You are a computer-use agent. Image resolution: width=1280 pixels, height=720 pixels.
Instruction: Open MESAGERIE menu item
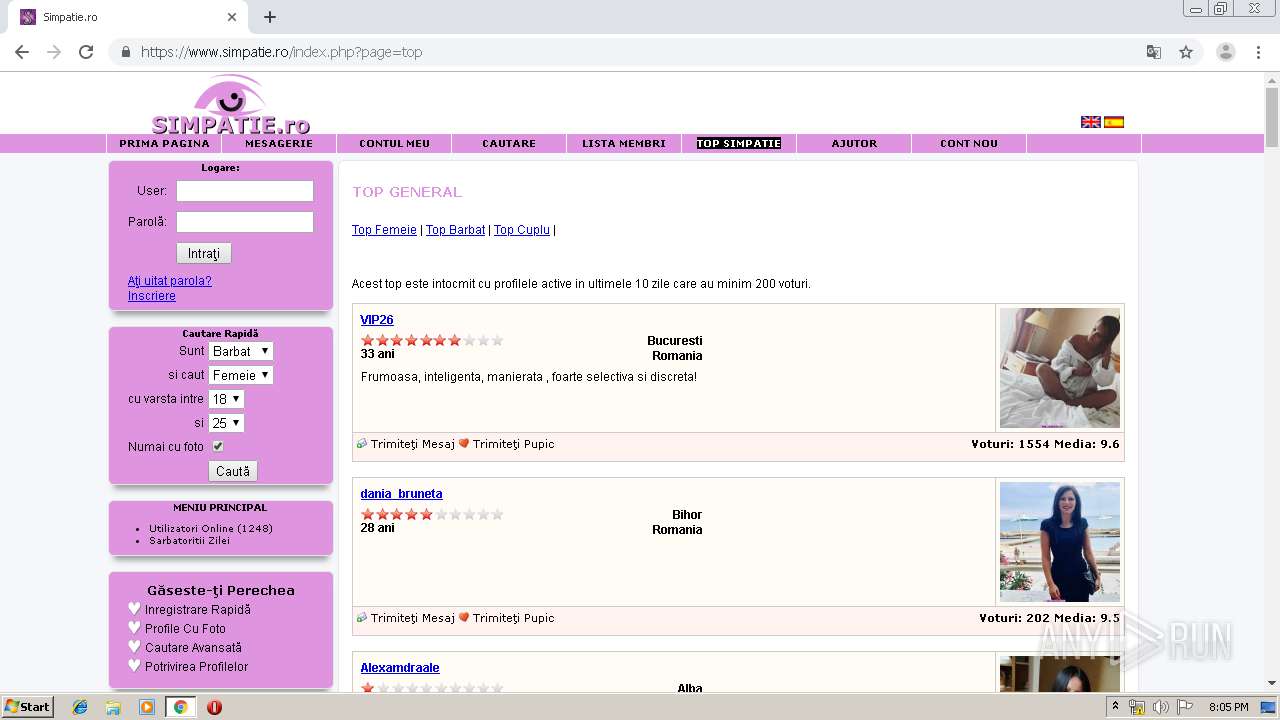click(279, 144)
